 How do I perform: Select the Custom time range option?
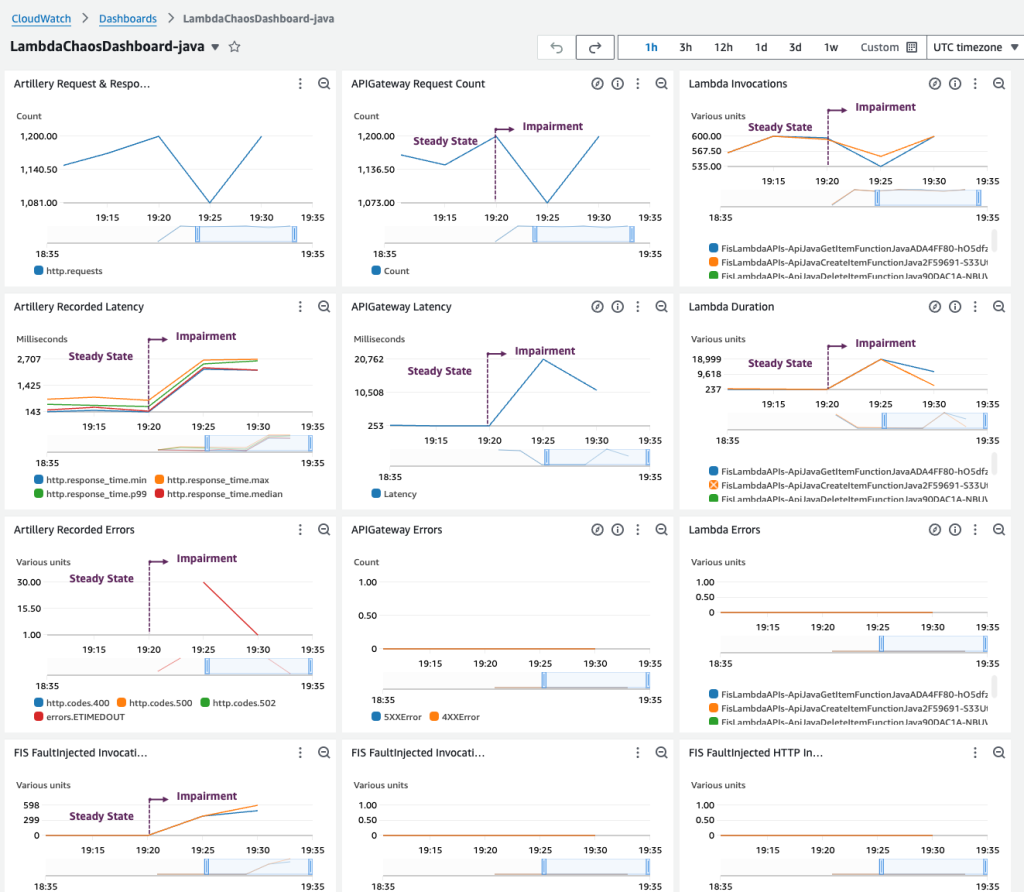[x=878, y=47]
